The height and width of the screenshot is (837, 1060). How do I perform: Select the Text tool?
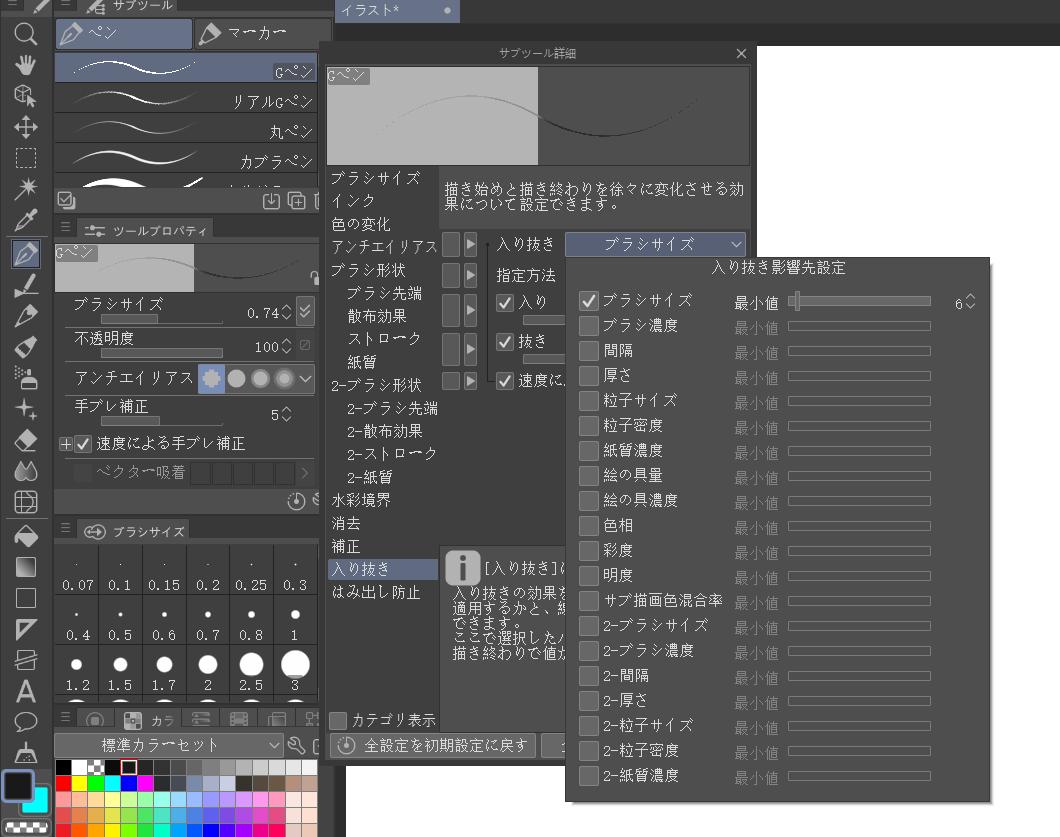click(x=26, y=692)
